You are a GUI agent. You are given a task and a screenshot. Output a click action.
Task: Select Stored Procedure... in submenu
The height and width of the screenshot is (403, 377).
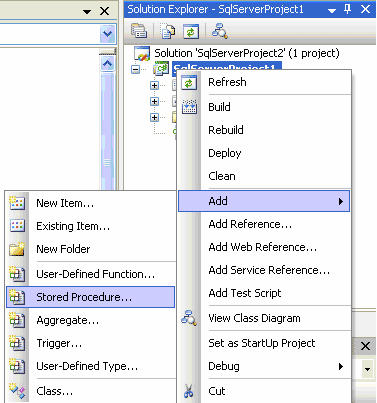click(x=90, y=297)
